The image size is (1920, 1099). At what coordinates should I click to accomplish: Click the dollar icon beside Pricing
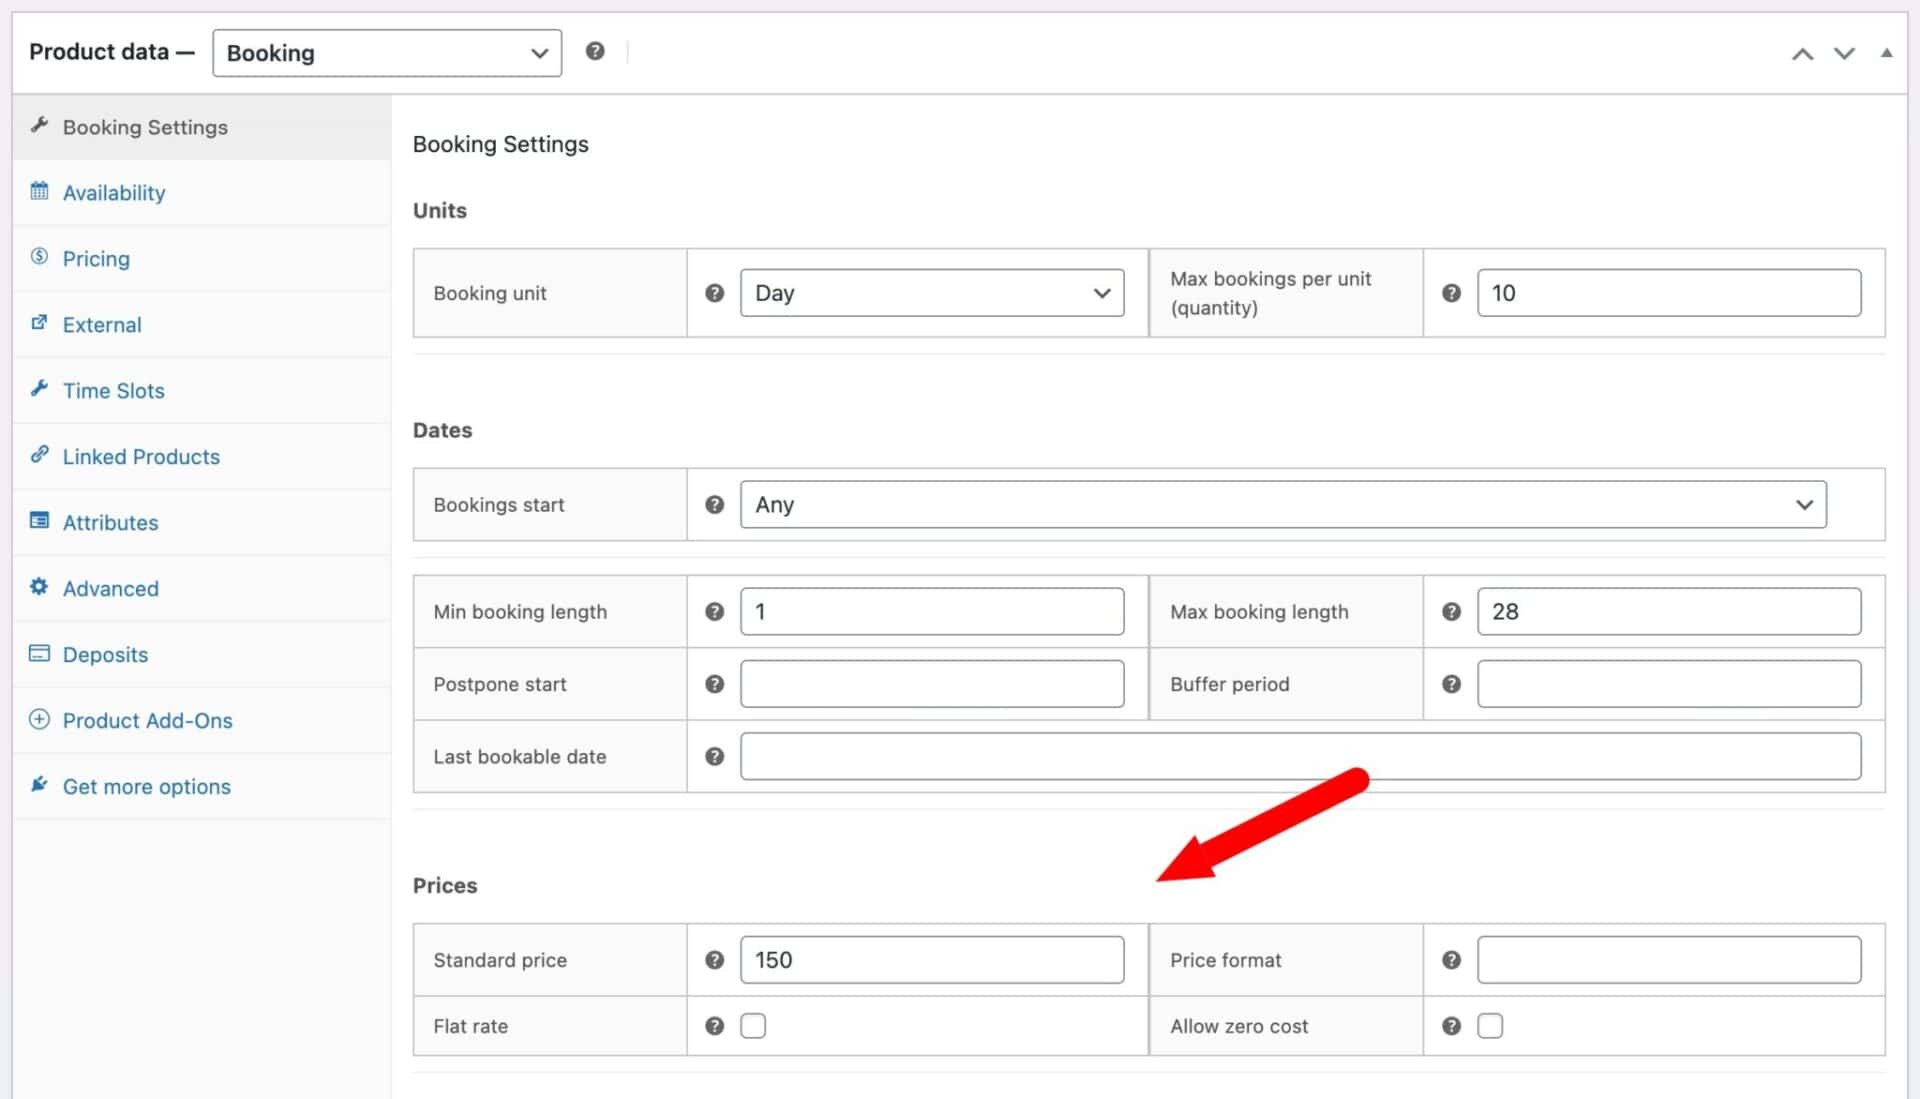39,257
